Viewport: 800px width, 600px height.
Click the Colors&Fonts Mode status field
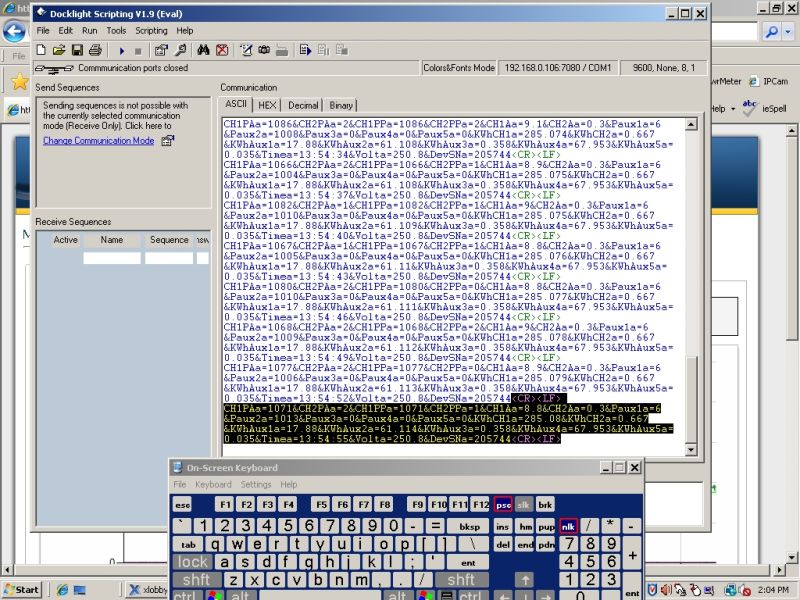click(459, 68)
